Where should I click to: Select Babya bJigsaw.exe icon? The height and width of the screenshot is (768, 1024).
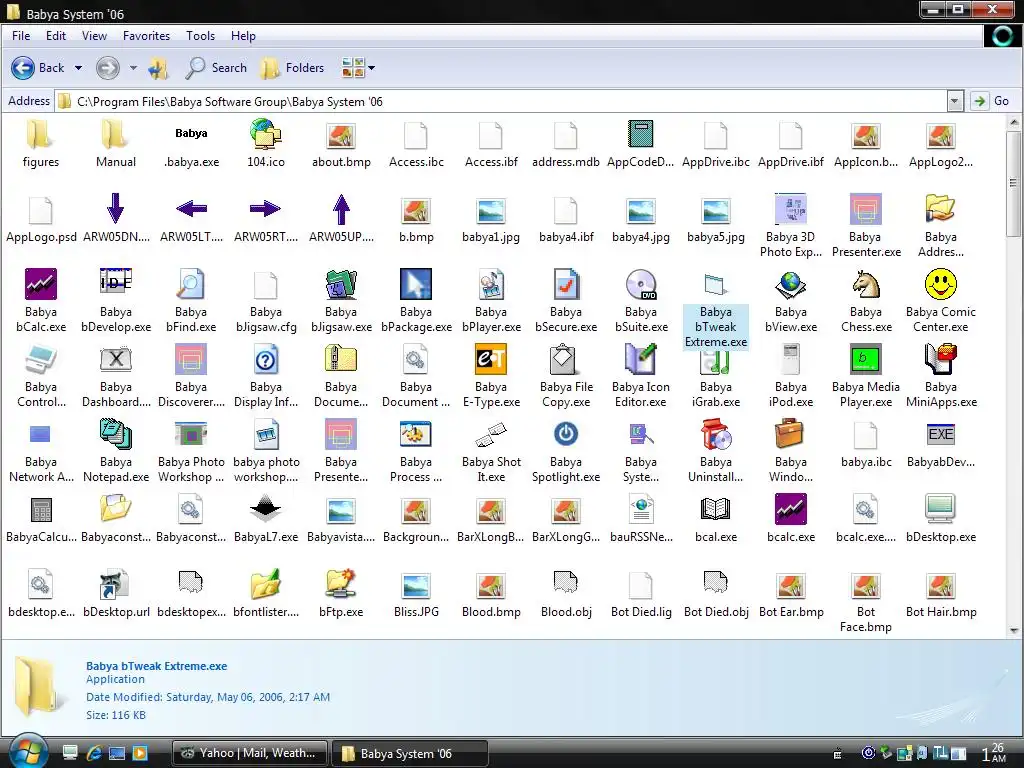point(341,285)
